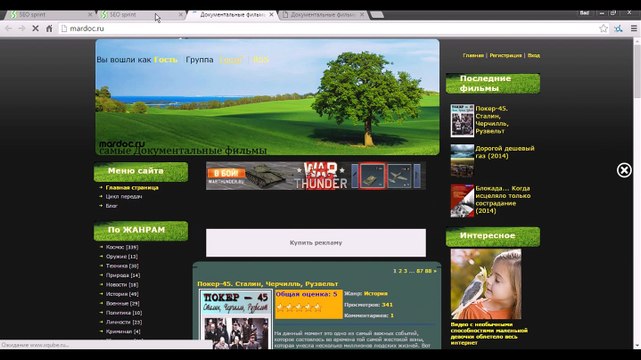Close the active Документальные фильмы tab
The height and width of the screenshot is (360, 641).
271,15
